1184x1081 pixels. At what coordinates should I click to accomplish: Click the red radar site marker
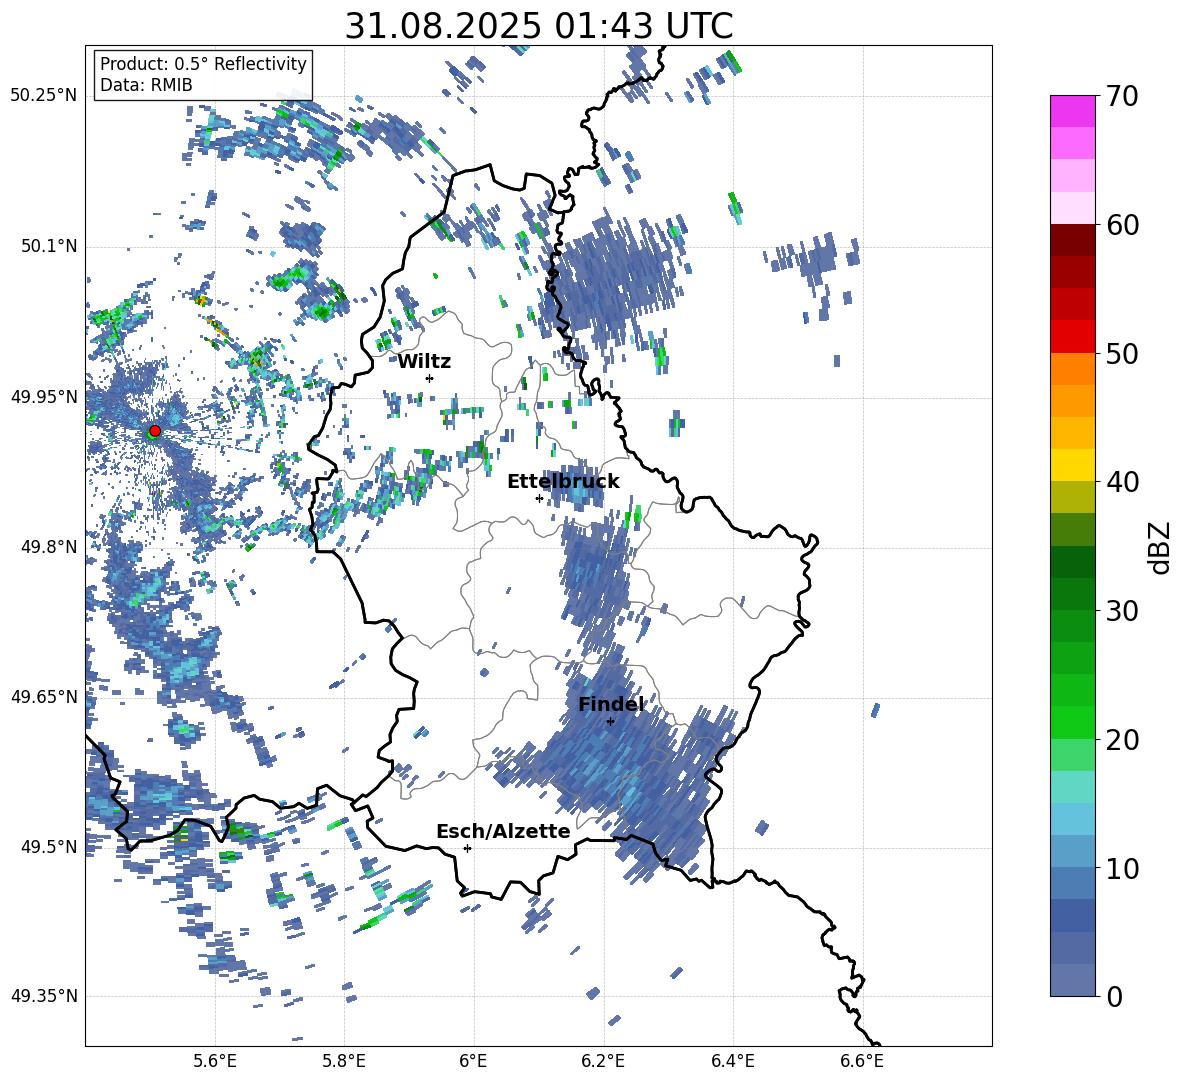pos(155,430)
